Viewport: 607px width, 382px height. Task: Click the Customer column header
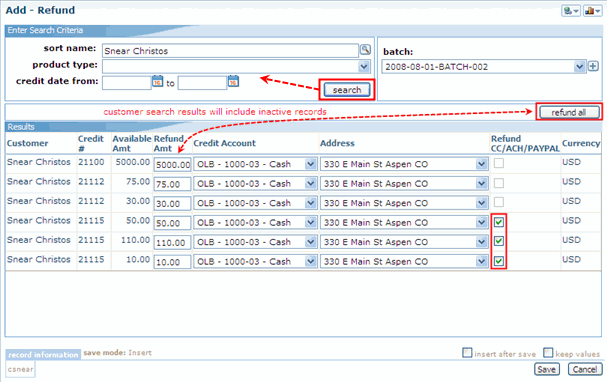click(x=27, y=143)
